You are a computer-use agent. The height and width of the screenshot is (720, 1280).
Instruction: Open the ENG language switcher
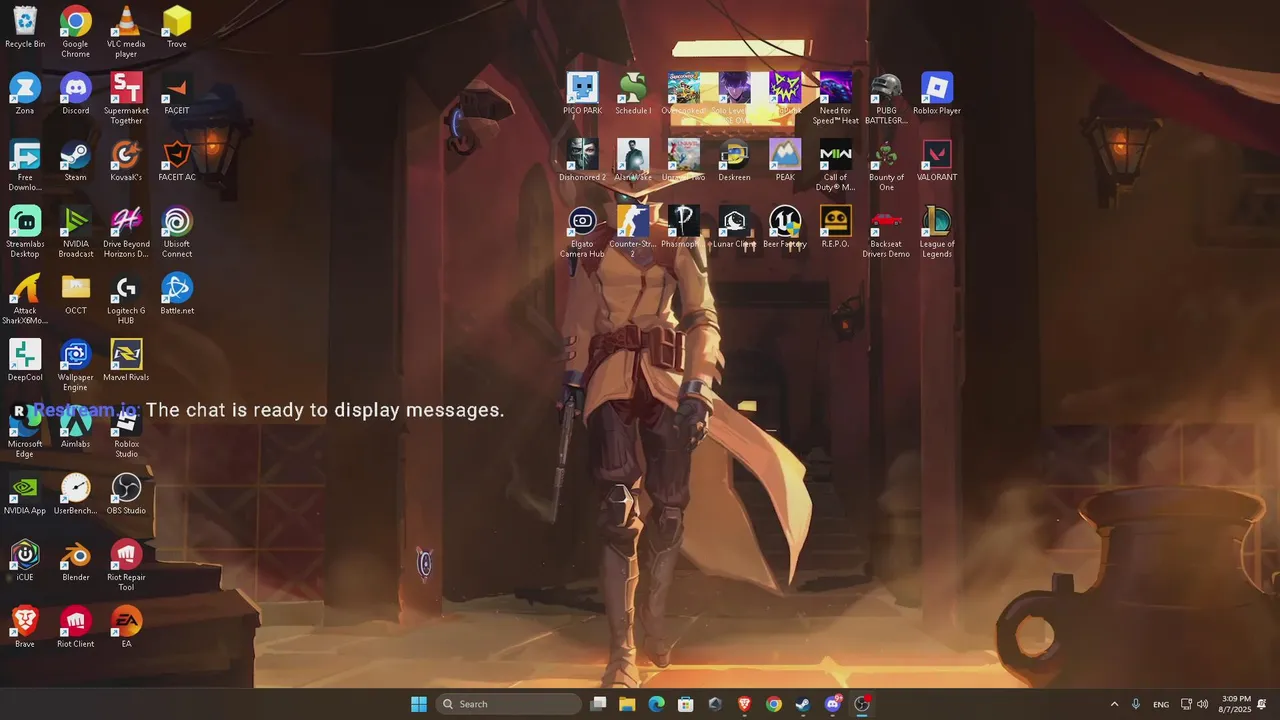click(1161, 704)
